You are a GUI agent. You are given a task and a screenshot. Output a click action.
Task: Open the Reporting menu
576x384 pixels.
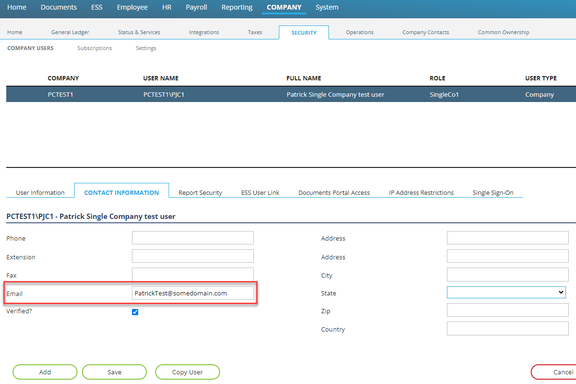click(237, 7)
